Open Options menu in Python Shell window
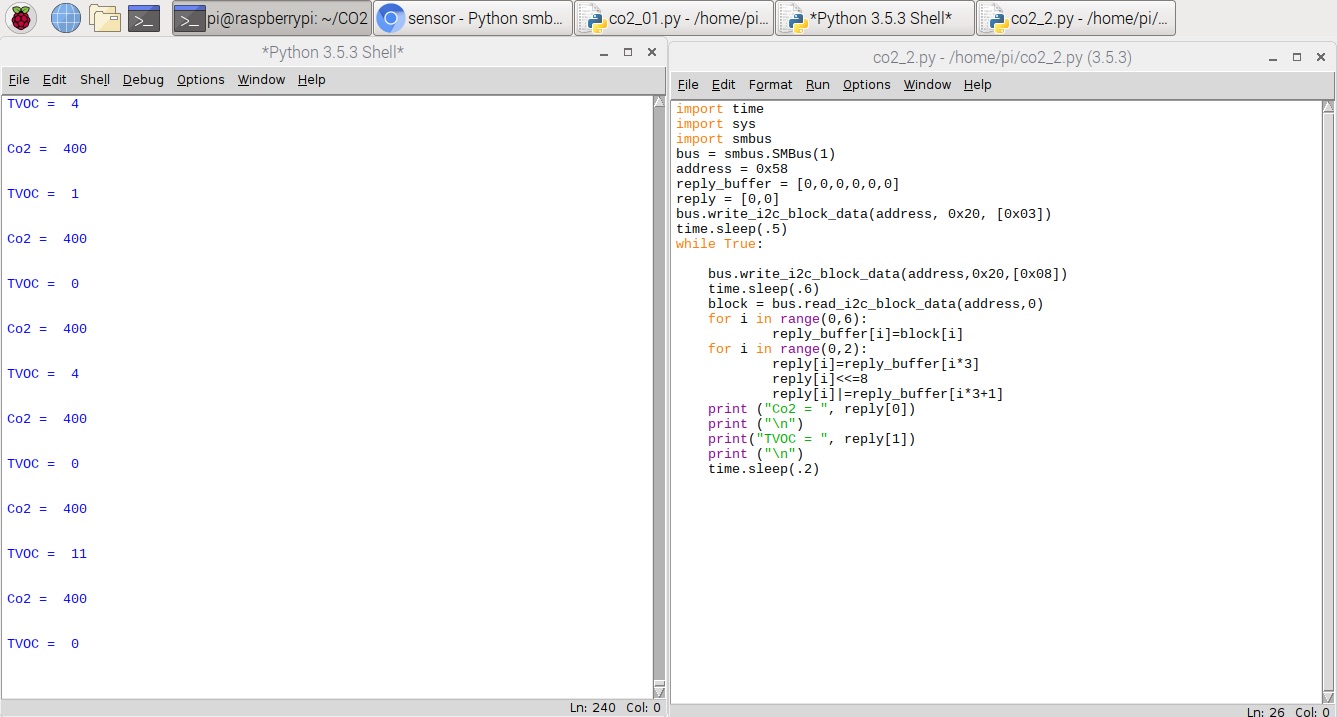 click(x=201, y=80)
